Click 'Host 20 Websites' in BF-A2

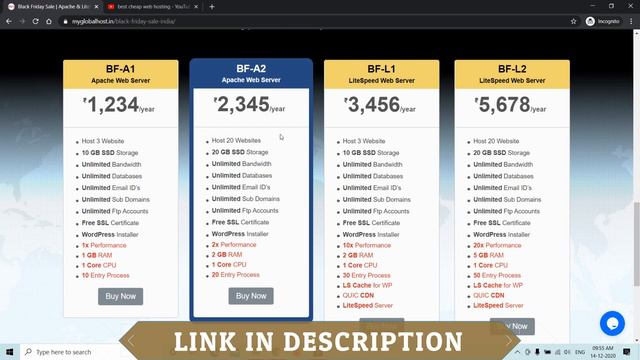pyautogui.click(x=236, y=140)
